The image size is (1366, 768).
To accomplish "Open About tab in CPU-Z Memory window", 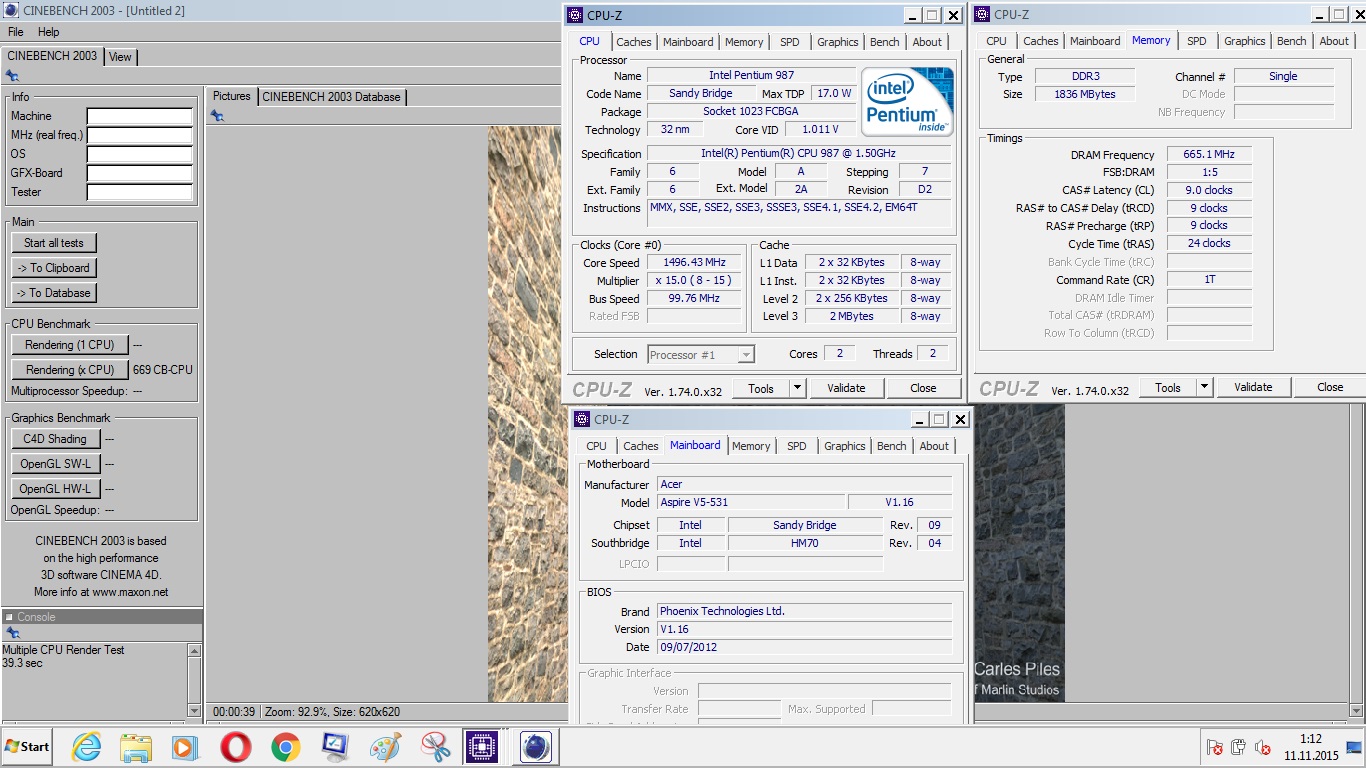I will coord(1334,41).
